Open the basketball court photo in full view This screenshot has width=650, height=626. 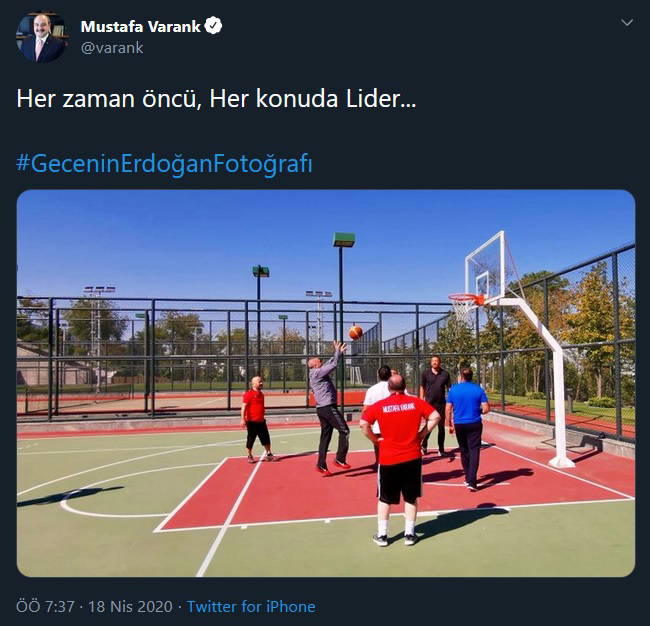pyautogui.click(x=326, y=383)
